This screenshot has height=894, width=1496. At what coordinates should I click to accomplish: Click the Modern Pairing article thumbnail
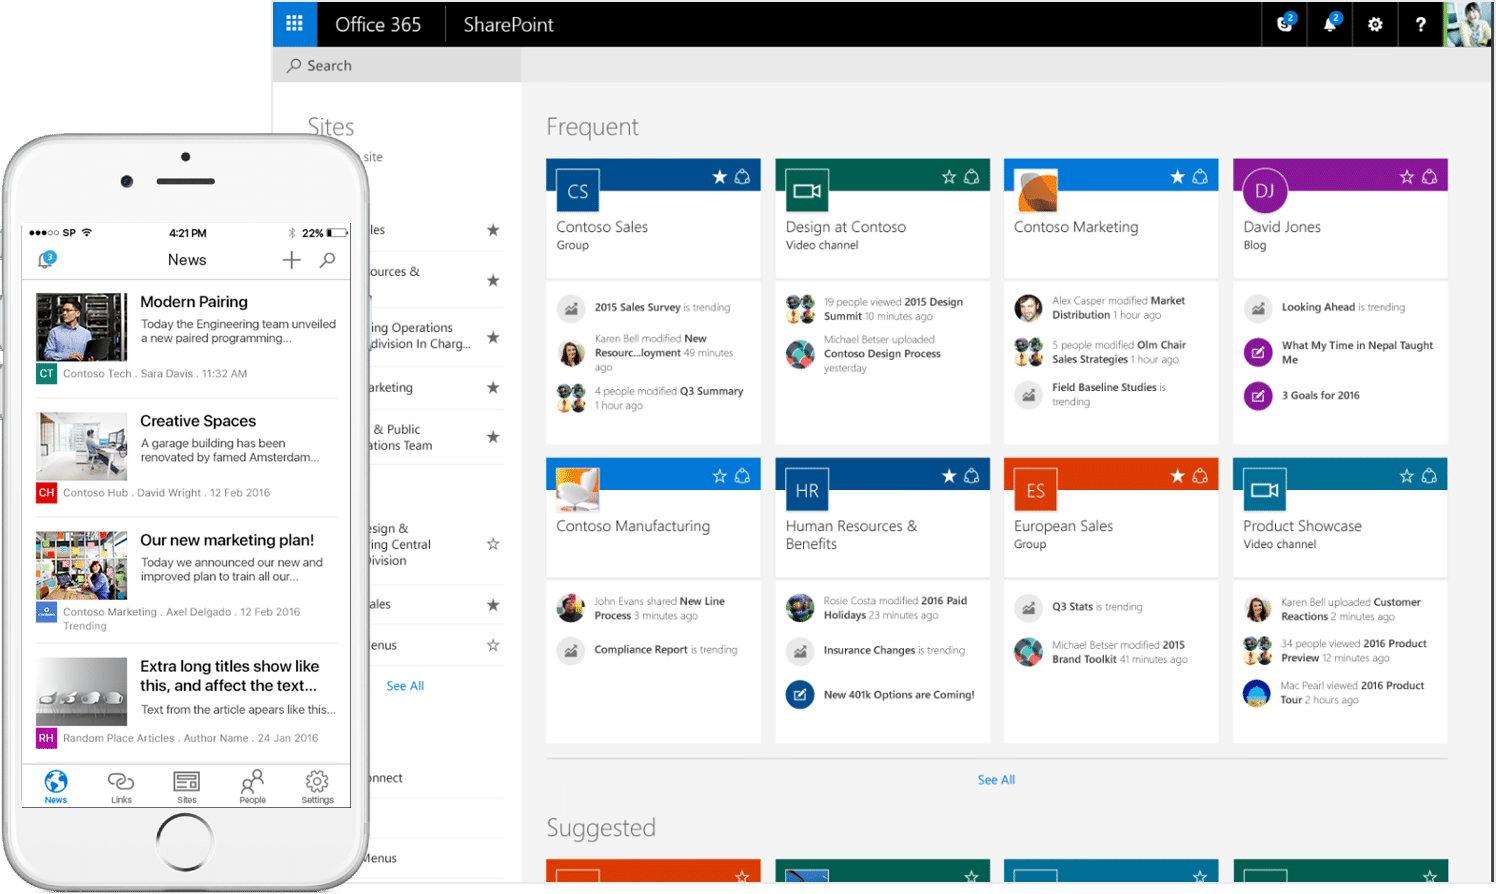pos(82,327)
